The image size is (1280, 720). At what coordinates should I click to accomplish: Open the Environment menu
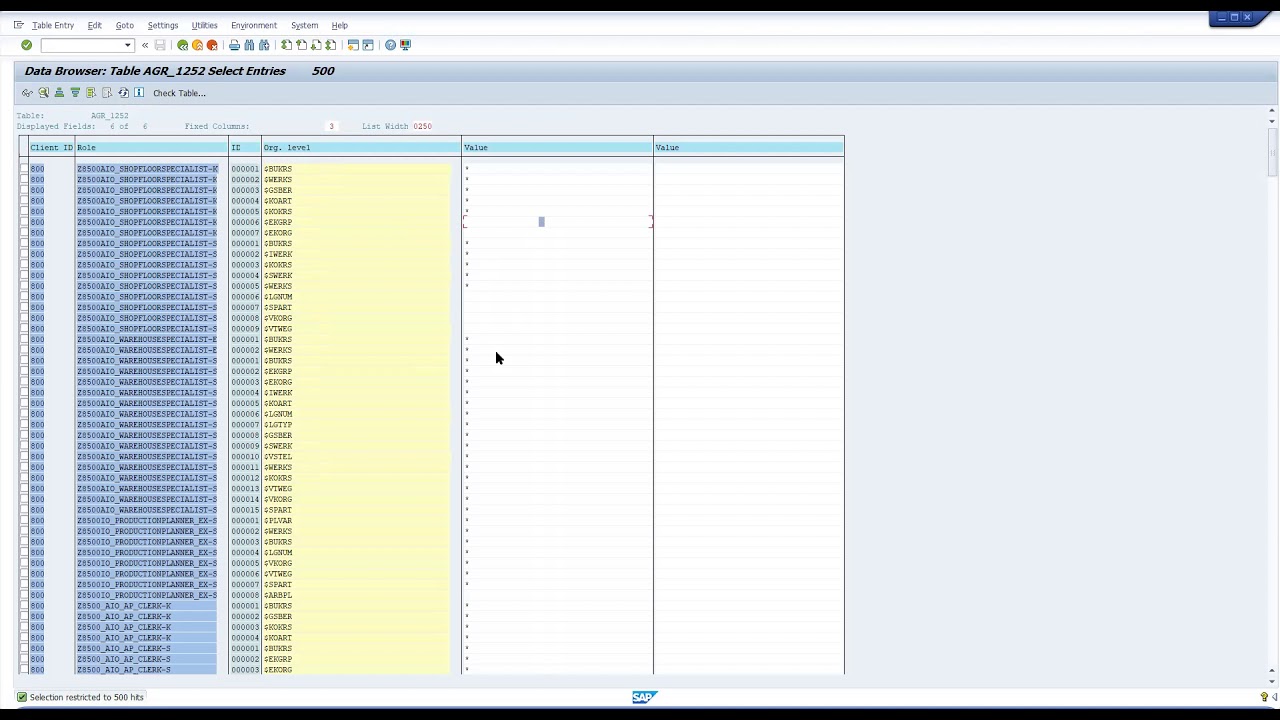click(x=254, y=25)
